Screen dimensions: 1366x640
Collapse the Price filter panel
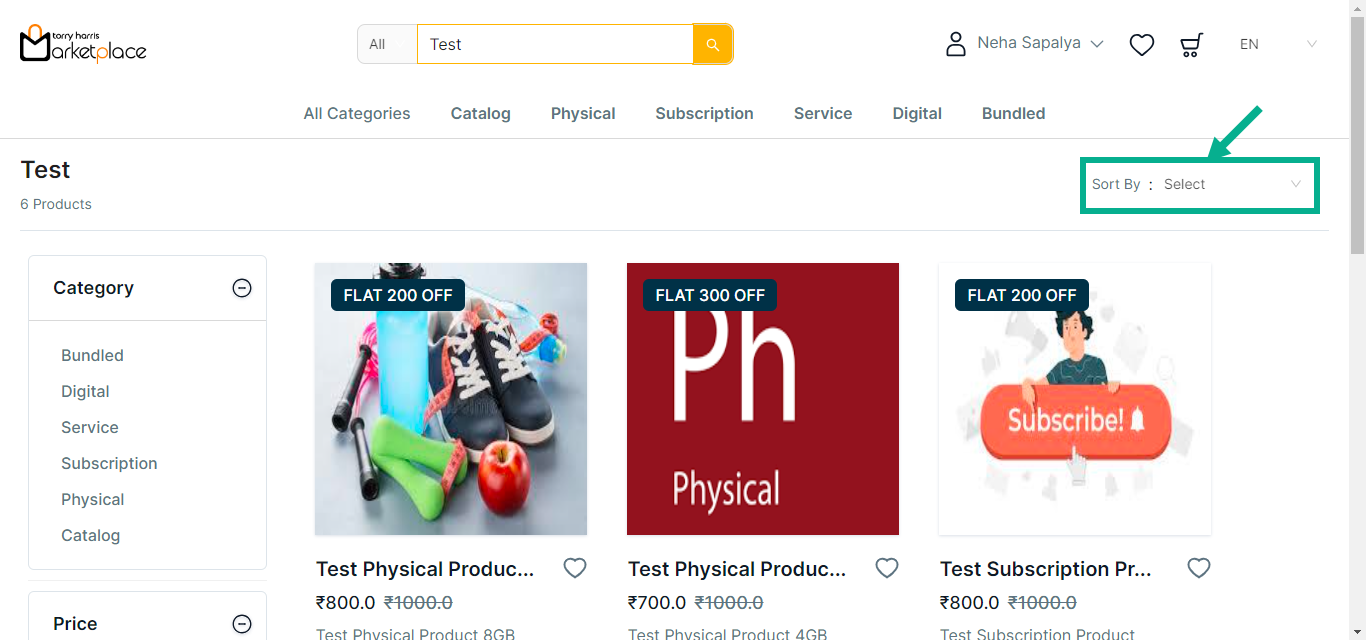pyautogui.click(x=241, y=624)
